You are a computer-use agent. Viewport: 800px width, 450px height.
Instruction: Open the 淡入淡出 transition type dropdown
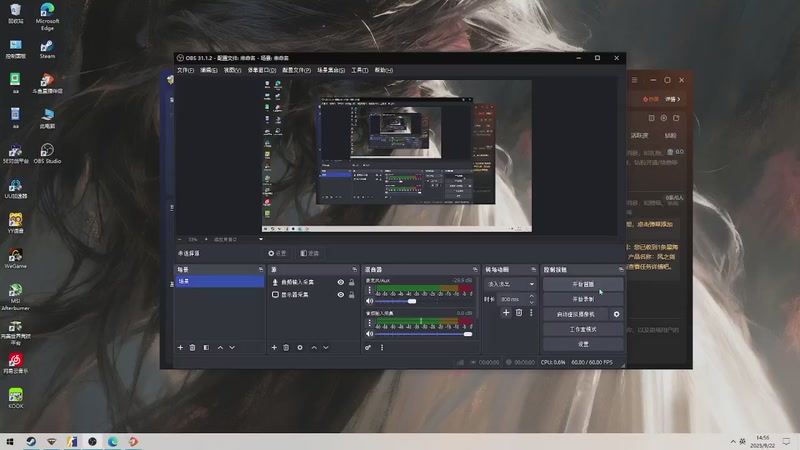click(510, 284)
